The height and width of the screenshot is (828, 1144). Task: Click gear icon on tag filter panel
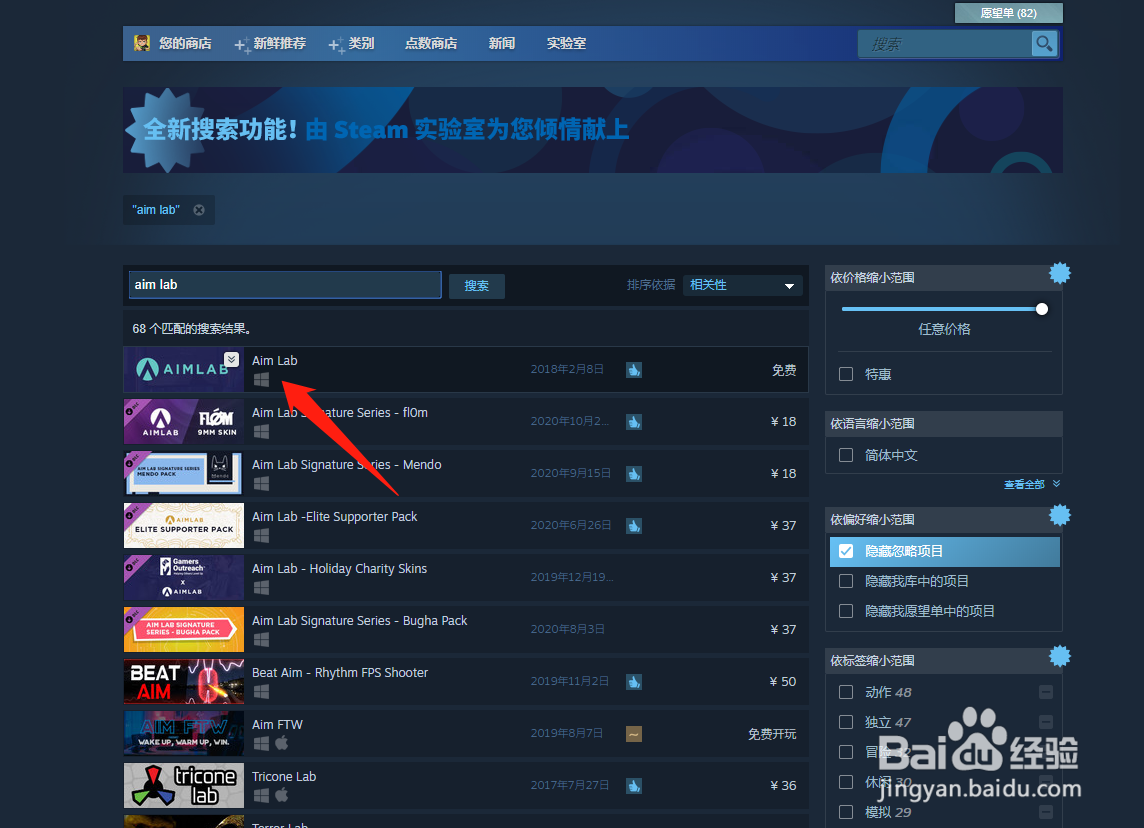[x=1059, y=657]
